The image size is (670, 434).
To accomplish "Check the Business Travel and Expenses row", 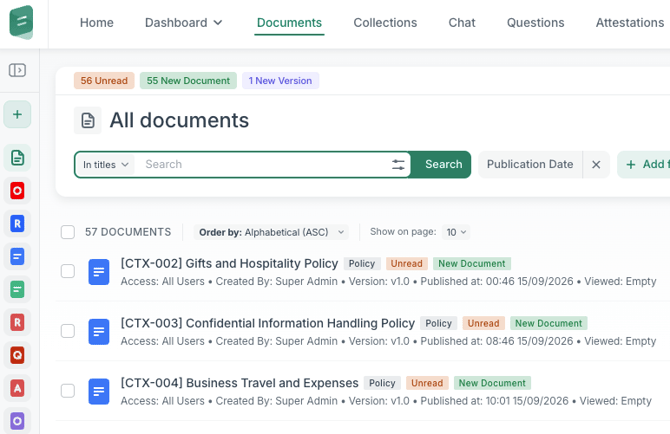I will [68, 390].
